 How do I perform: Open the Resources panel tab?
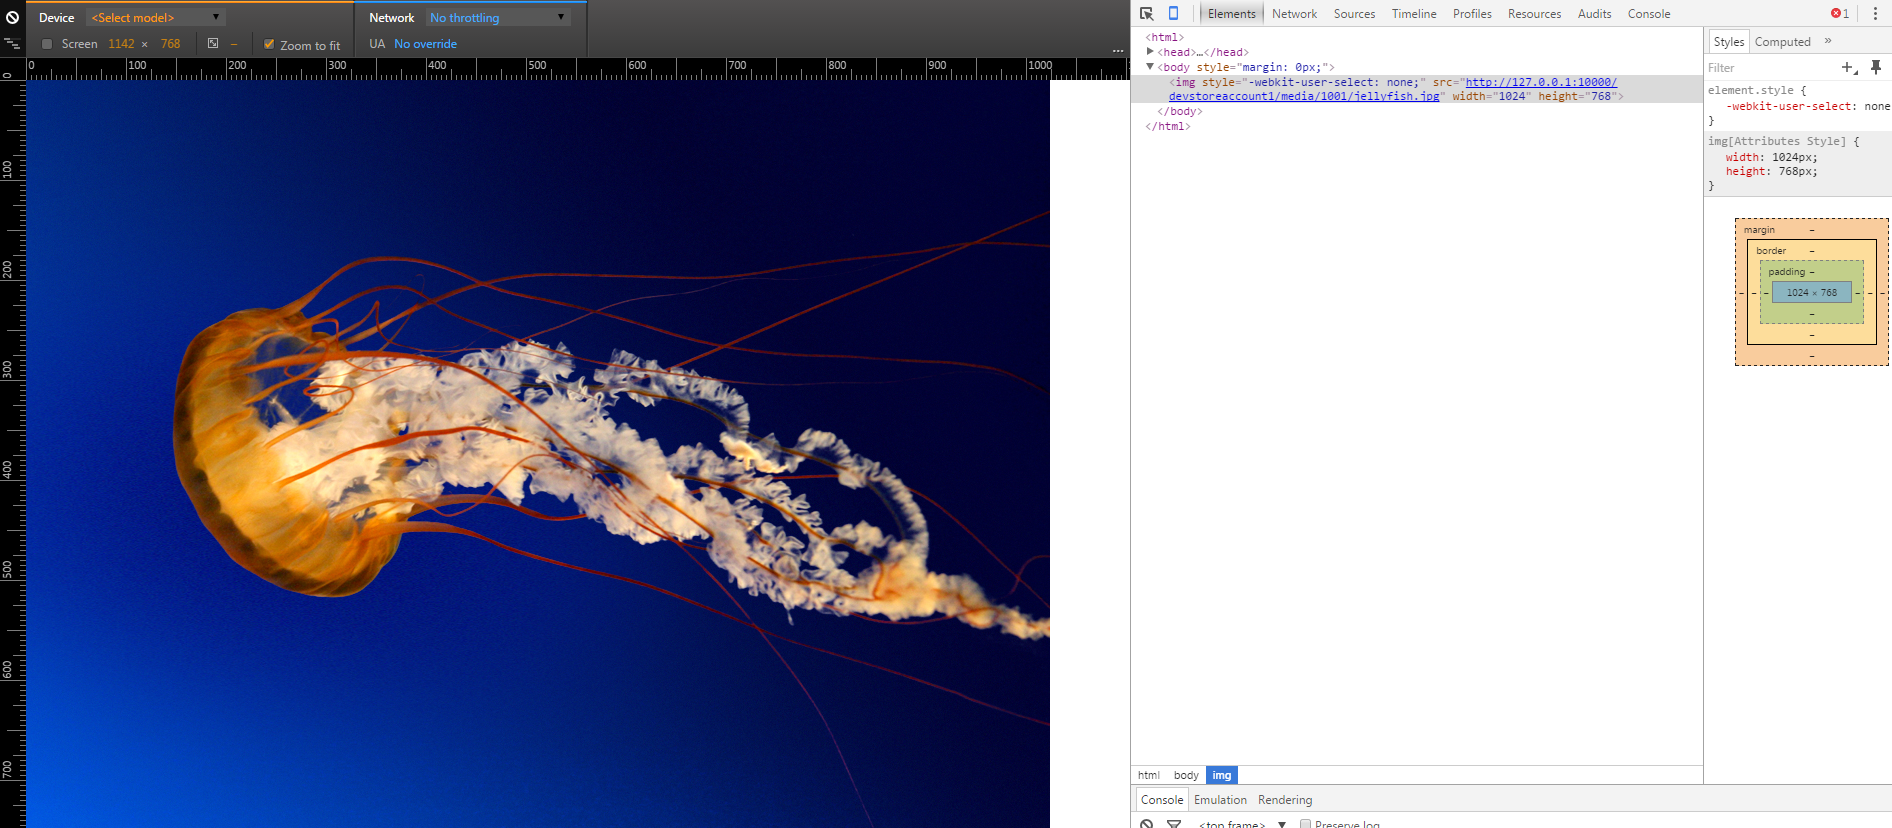click(x=1534, y=13)
